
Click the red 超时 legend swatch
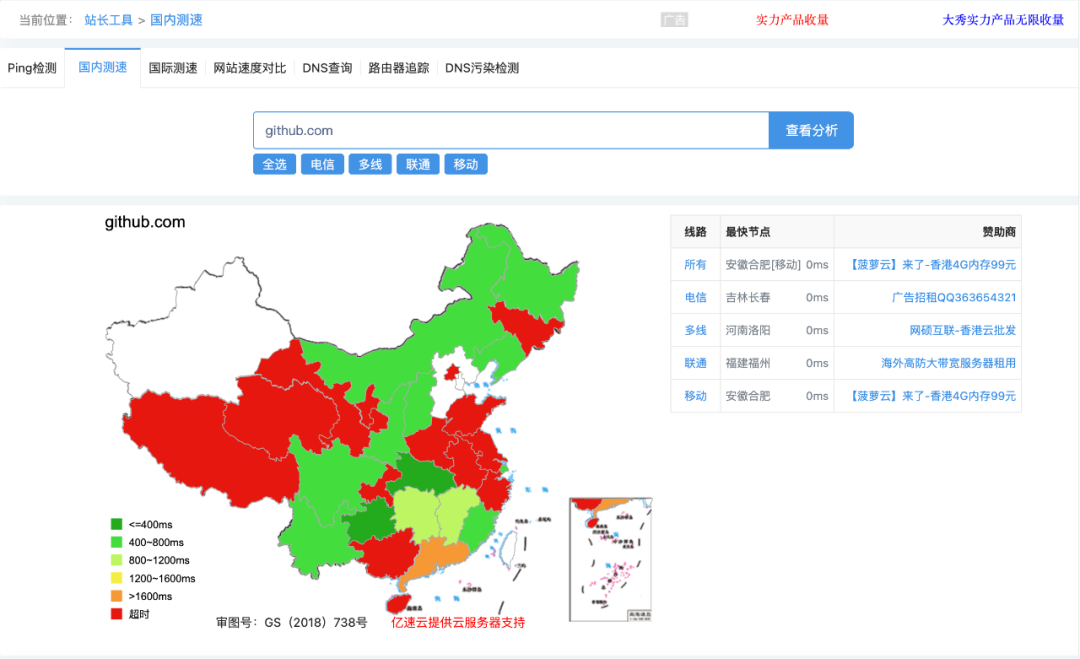(x=116, y=614)
